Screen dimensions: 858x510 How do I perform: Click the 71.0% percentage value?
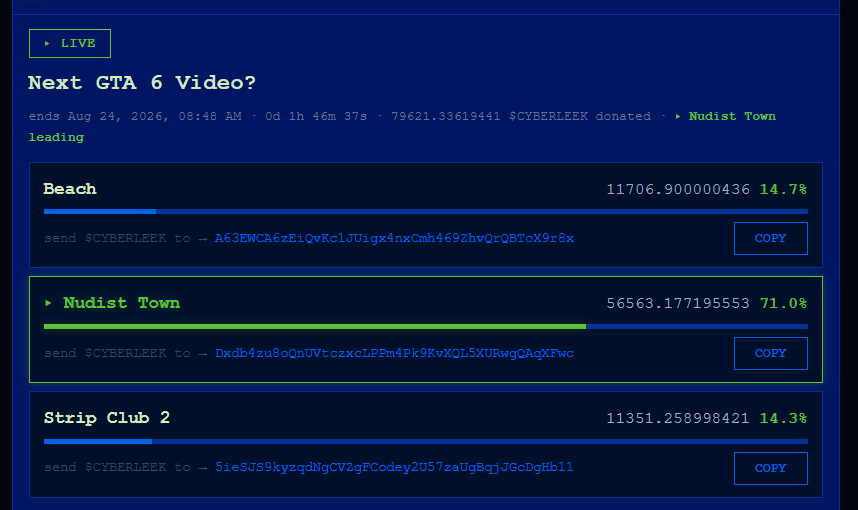(x=783, y=303)
